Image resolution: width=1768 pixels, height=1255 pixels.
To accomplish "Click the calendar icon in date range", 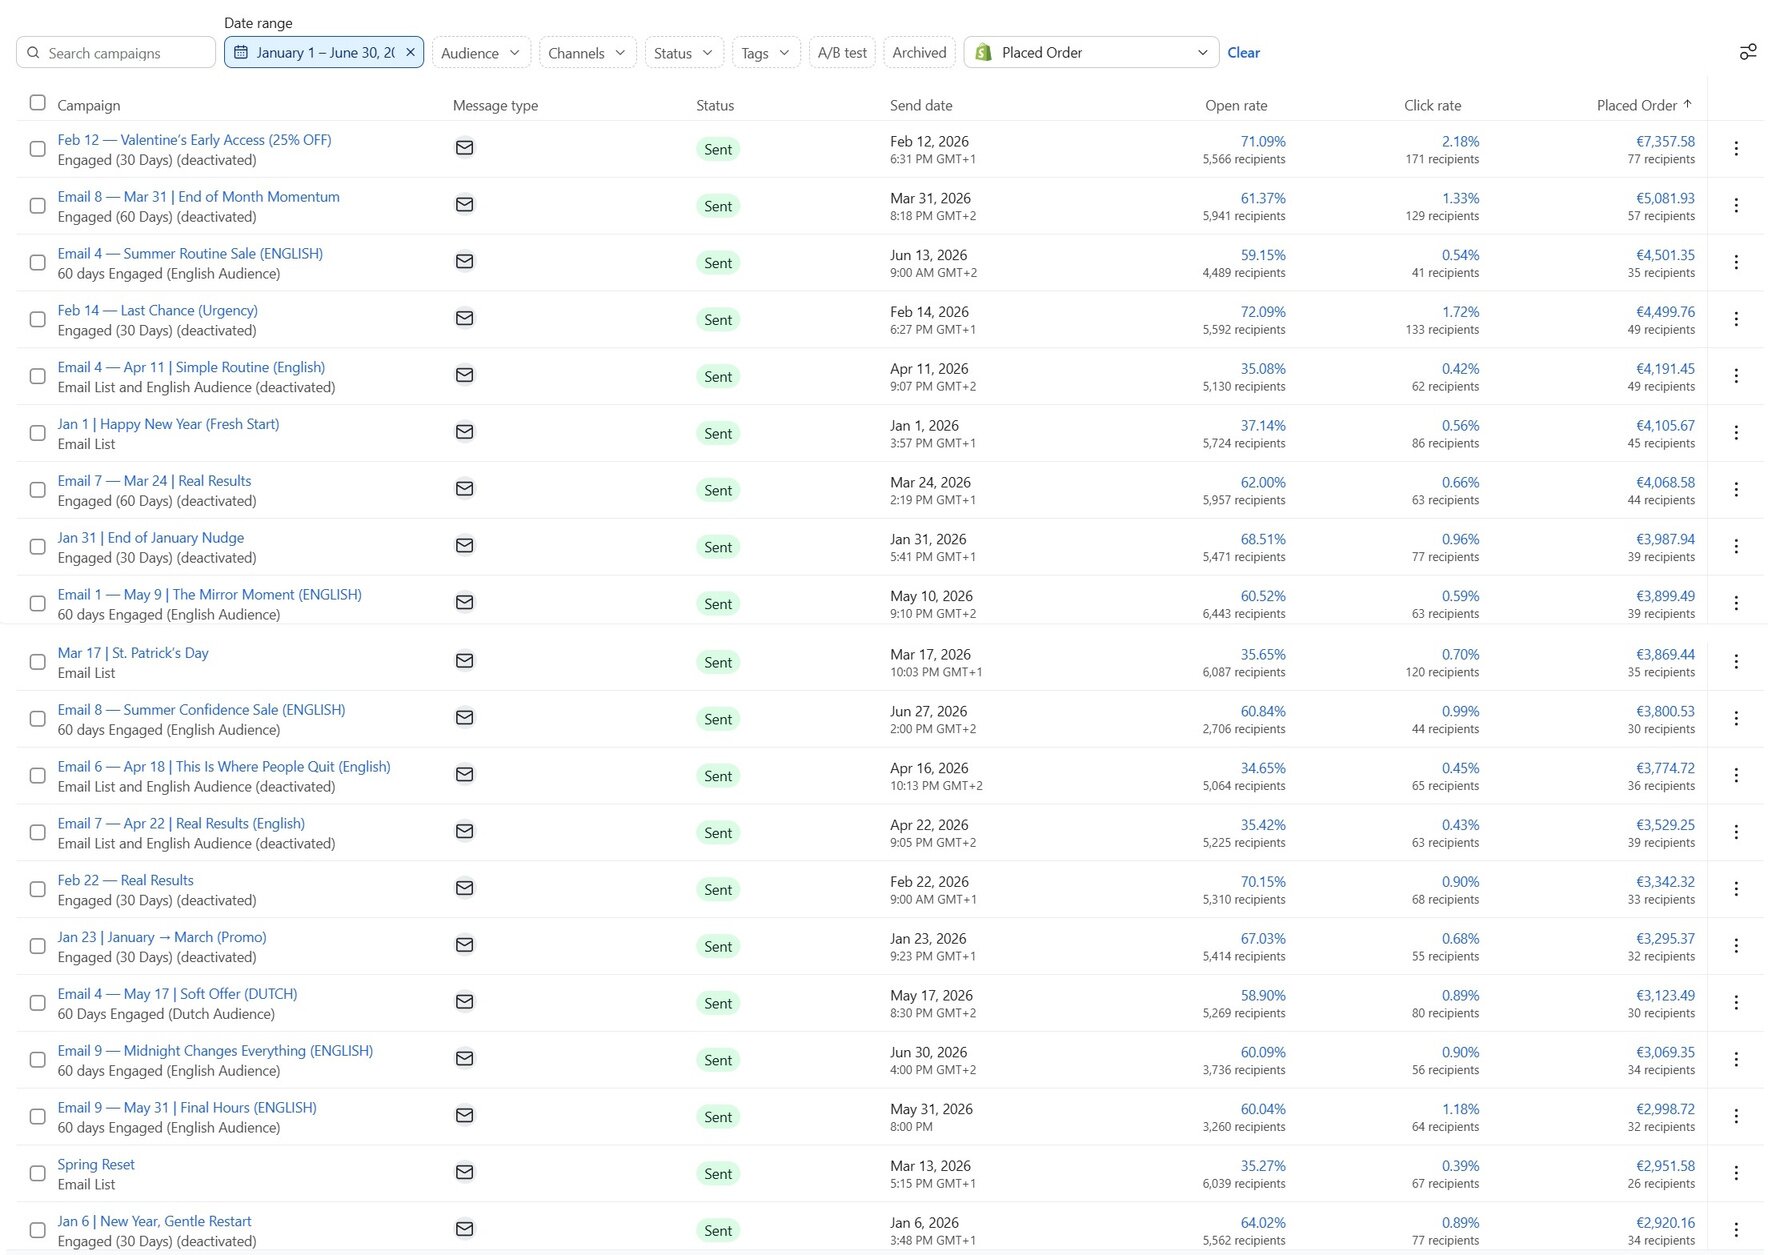I will pyautogui.click(x=241, y=52).
